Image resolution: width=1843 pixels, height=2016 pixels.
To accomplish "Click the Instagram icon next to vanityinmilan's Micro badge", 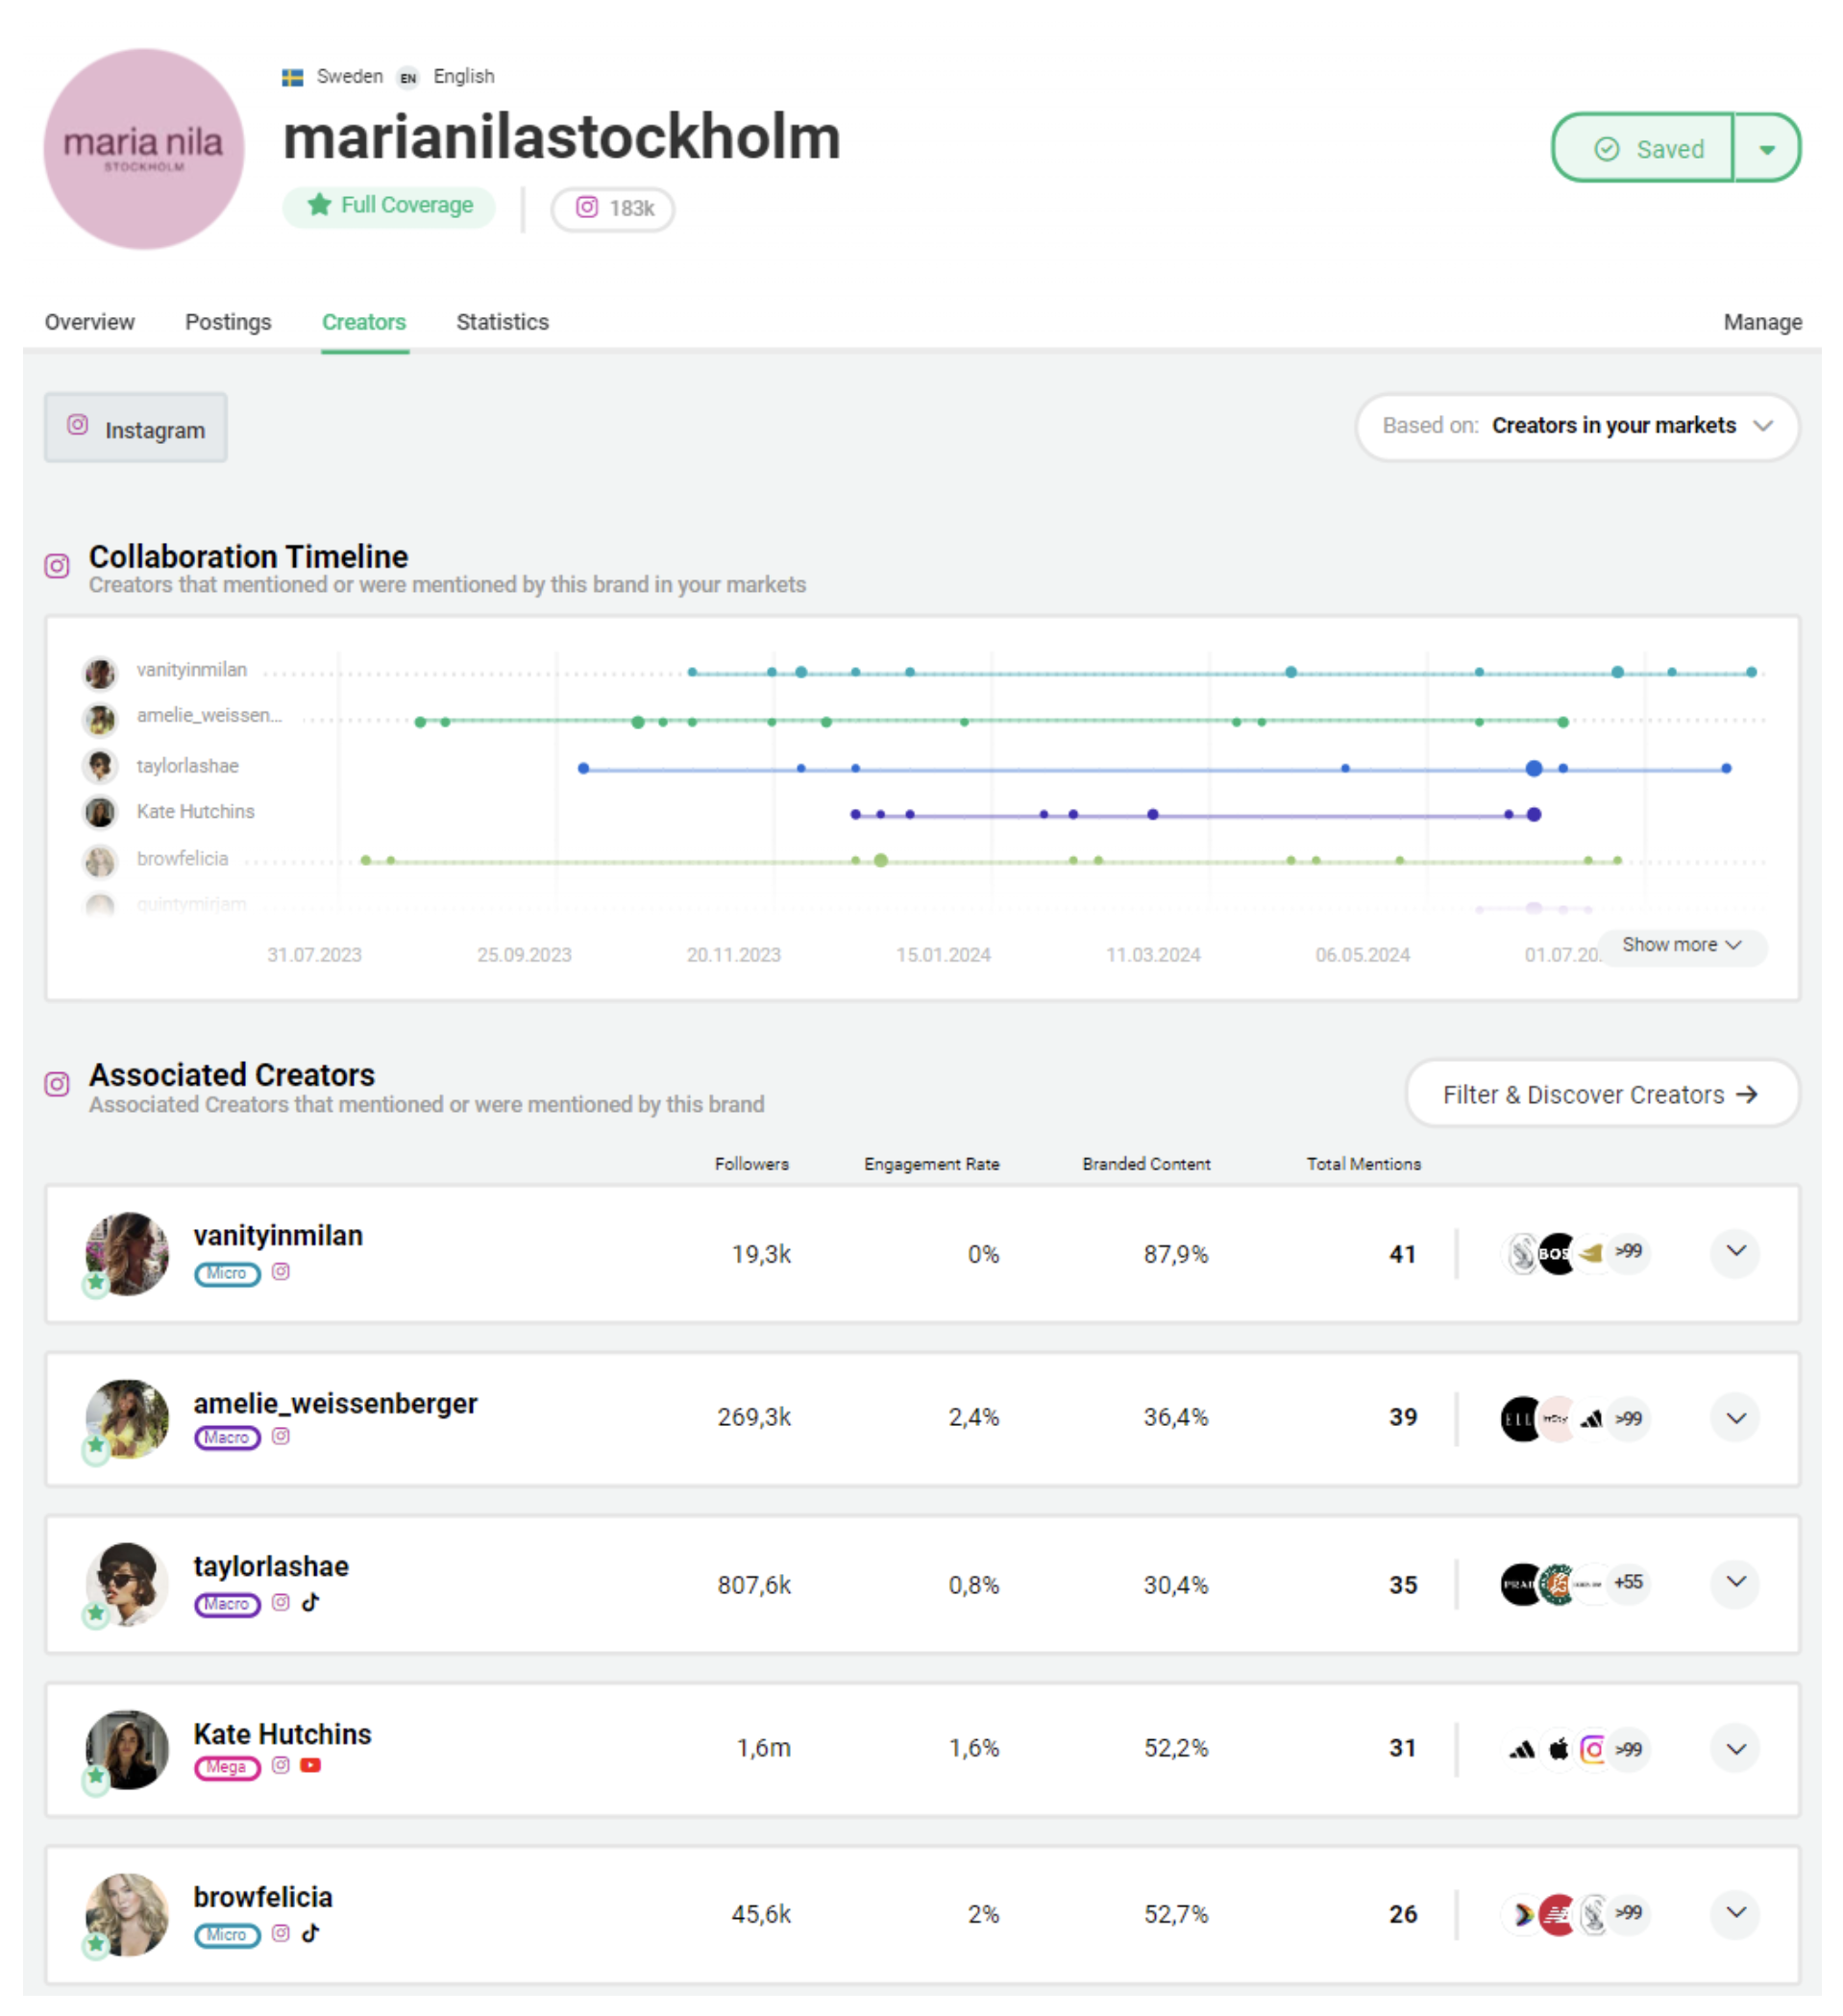I will (281, 1273).
